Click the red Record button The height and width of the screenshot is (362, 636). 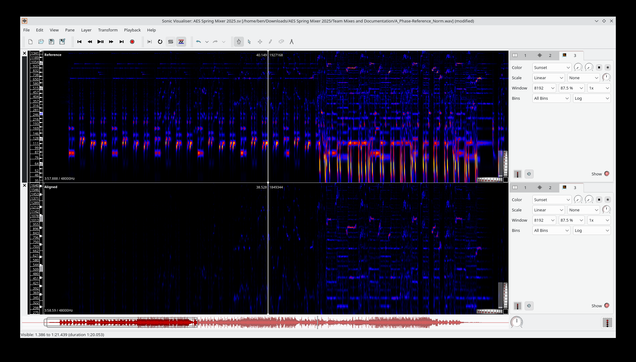click(132, 42)
